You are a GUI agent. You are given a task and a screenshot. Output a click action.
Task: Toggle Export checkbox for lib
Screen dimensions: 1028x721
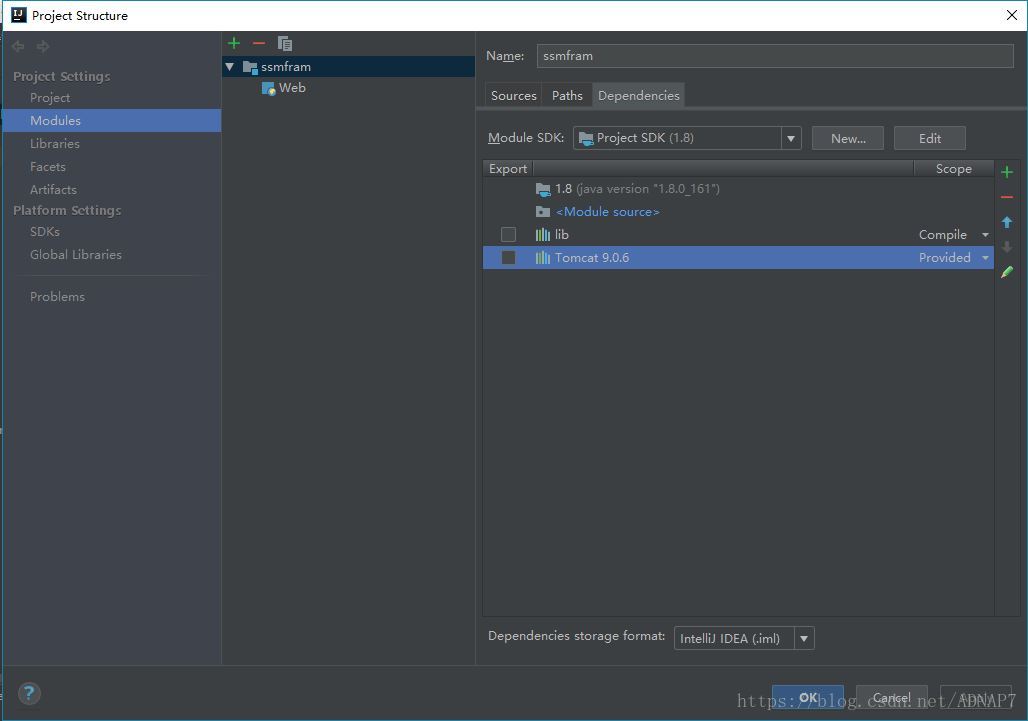(508, 235)
